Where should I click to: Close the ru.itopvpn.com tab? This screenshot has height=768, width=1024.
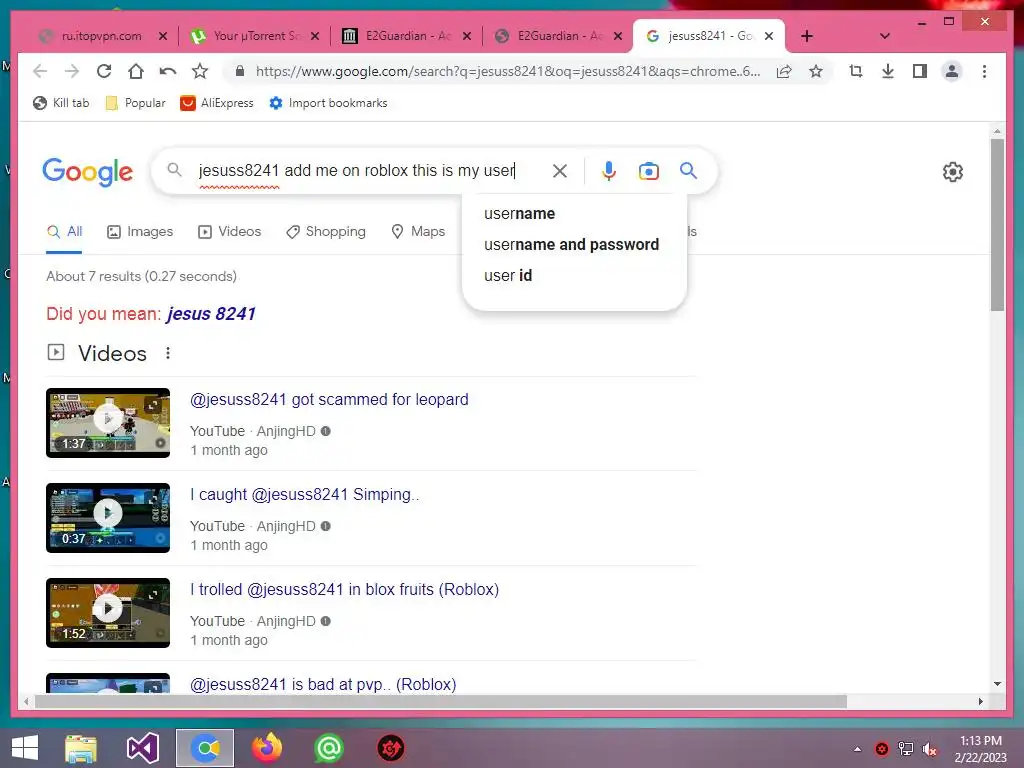[x=163, y=37]
